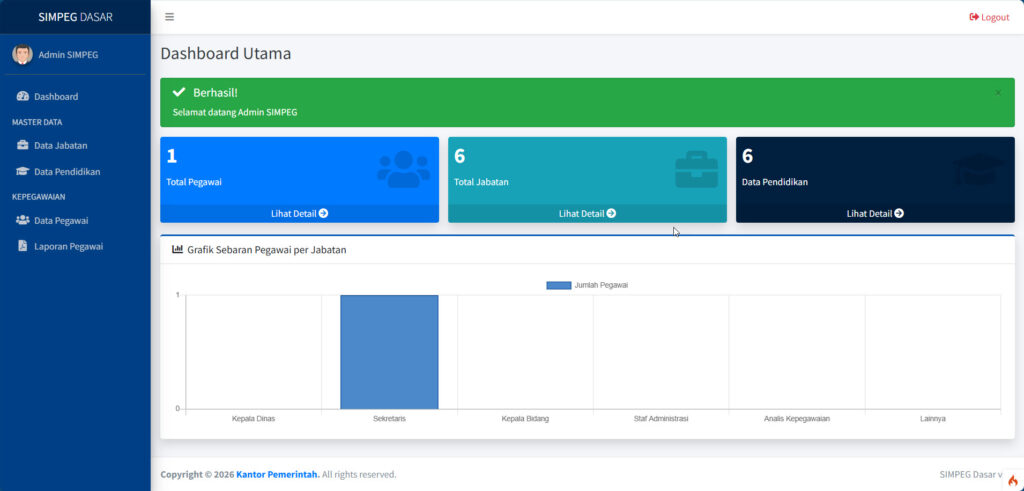Click the Sekretaris bar in the chart
The width and height of the screenshot is (1024, 491).
389,351
